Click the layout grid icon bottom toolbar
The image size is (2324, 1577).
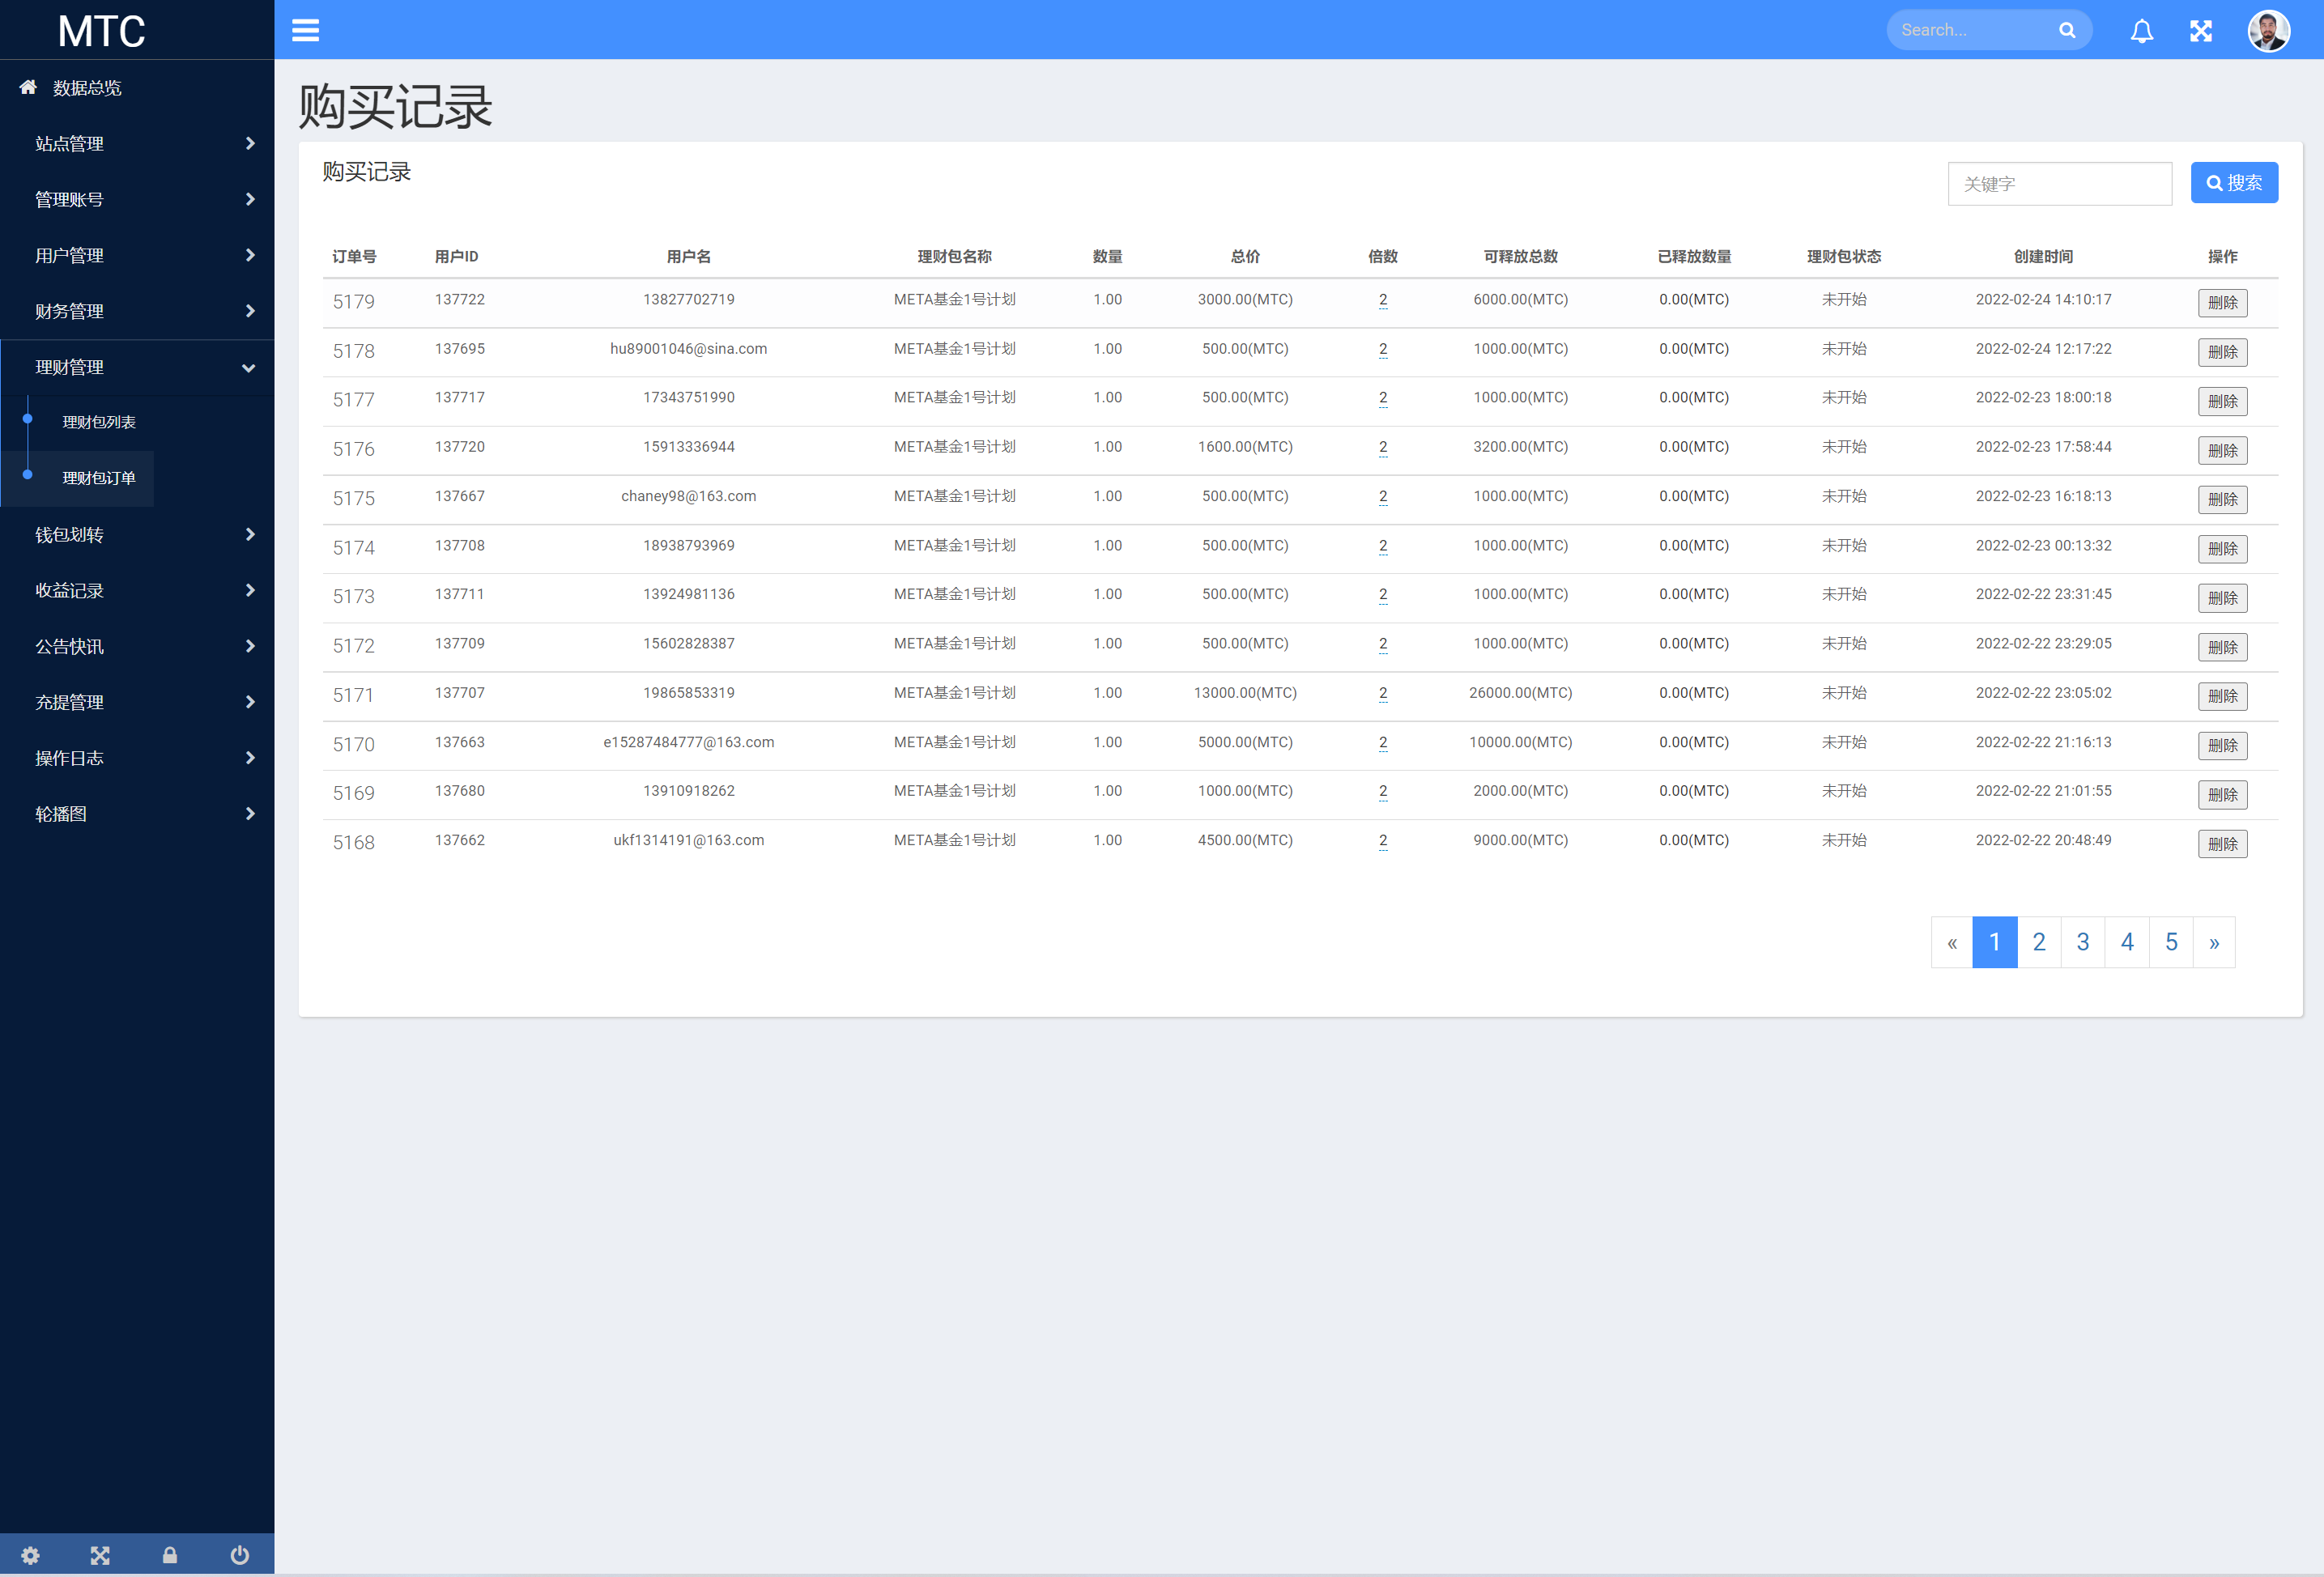tap(100, 1553)
